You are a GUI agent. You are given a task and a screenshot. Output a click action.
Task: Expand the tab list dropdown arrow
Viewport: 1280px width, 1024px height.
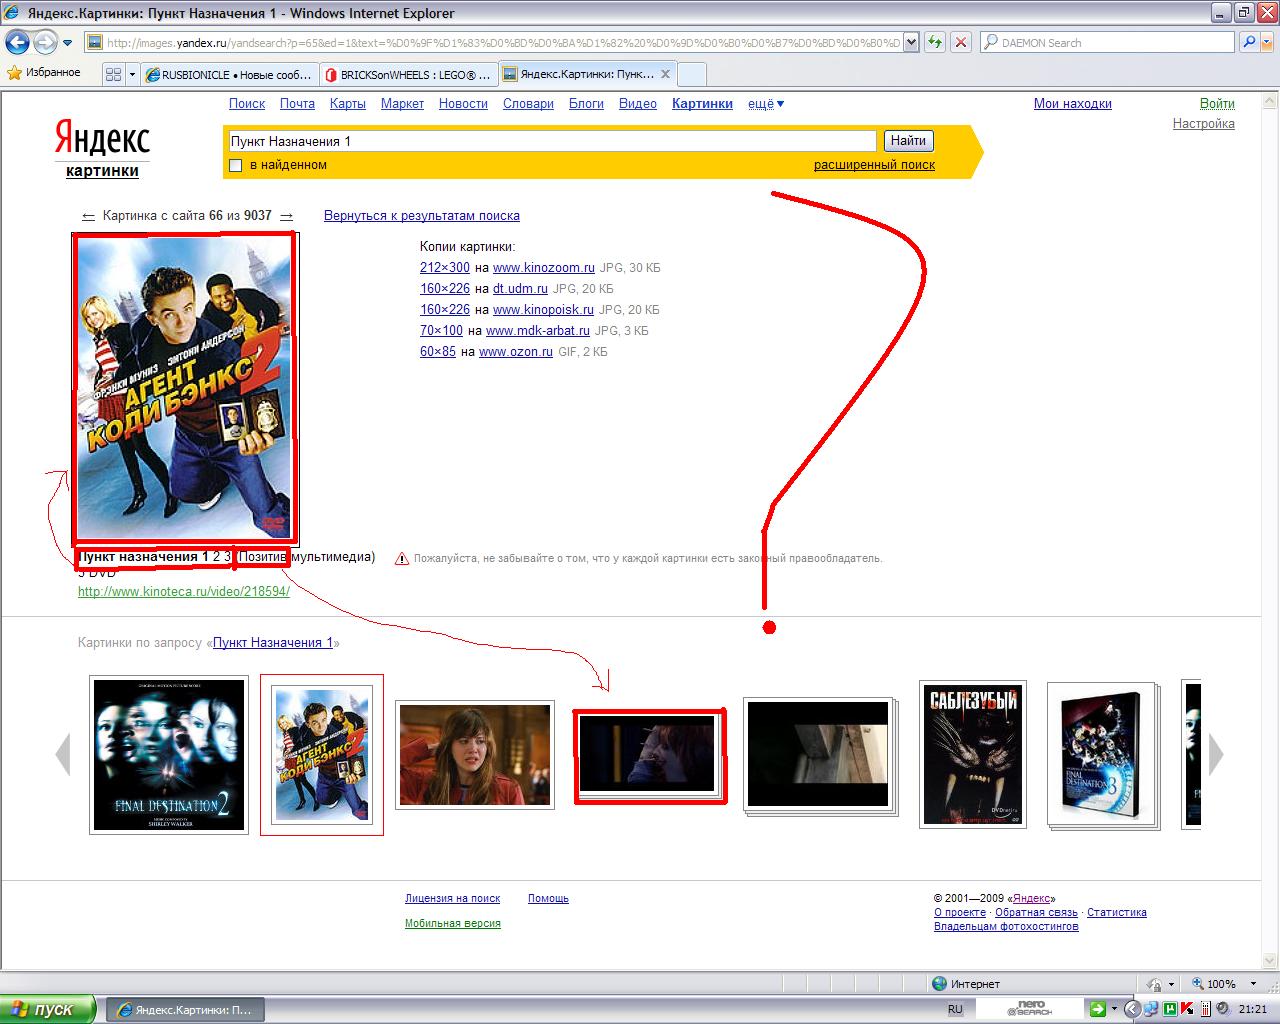click(x=132, y=74)
